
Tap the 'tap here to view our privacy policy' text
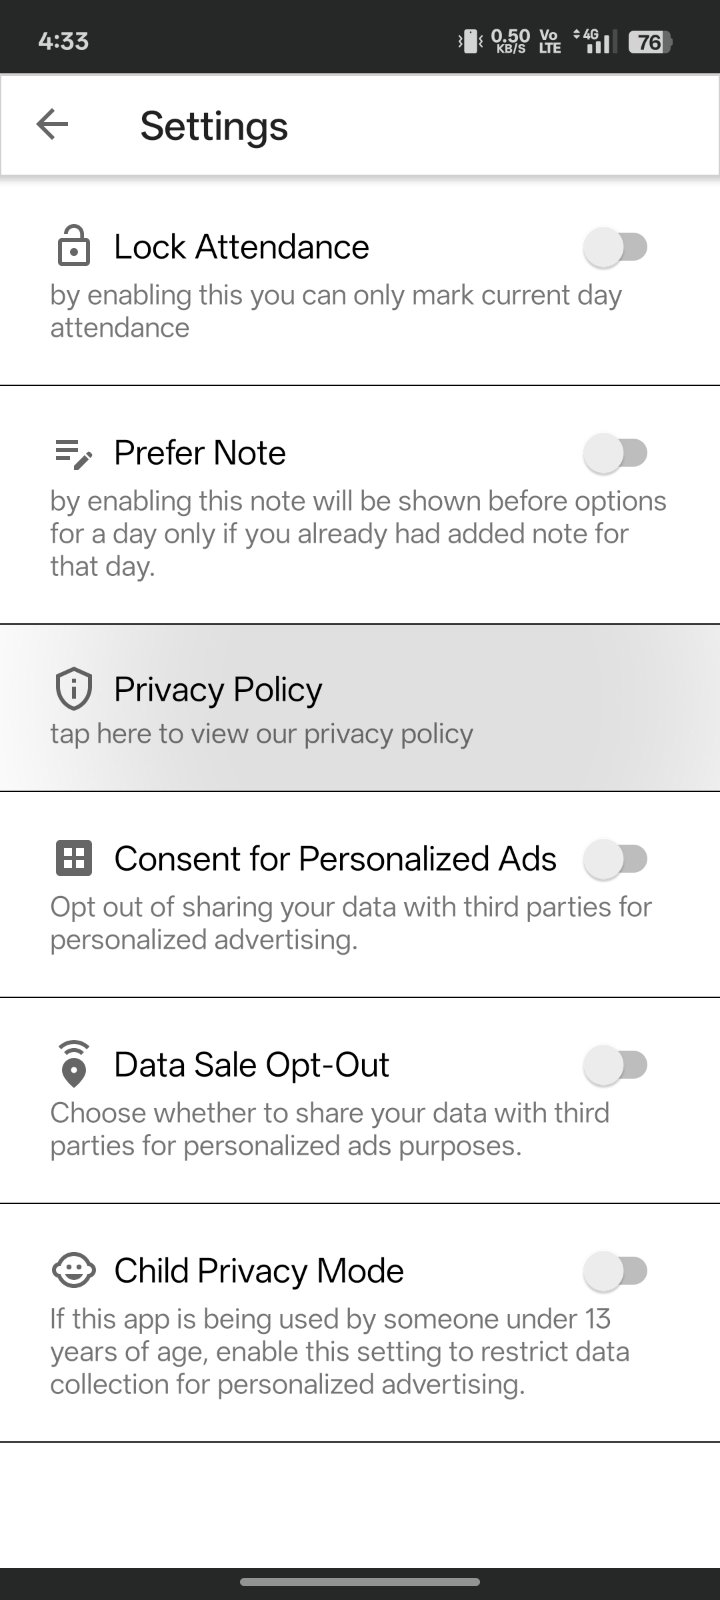coord(261,734)
